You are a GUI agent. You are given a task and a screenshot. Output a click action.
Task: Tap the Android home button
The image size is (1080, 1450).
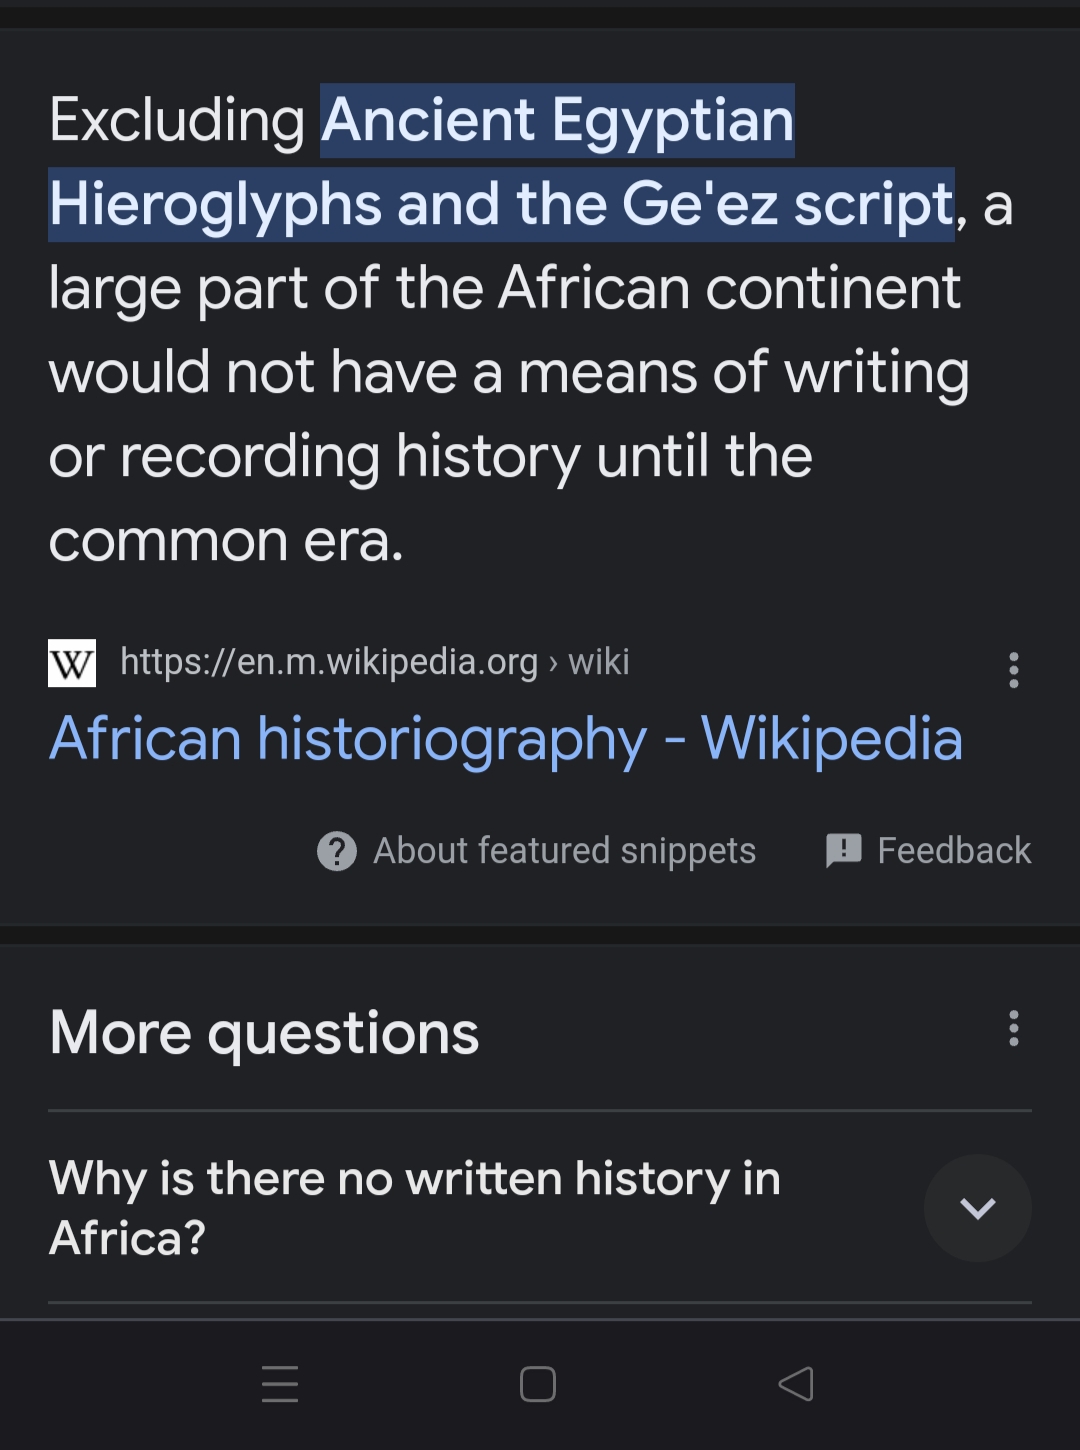coord(538,1384)
